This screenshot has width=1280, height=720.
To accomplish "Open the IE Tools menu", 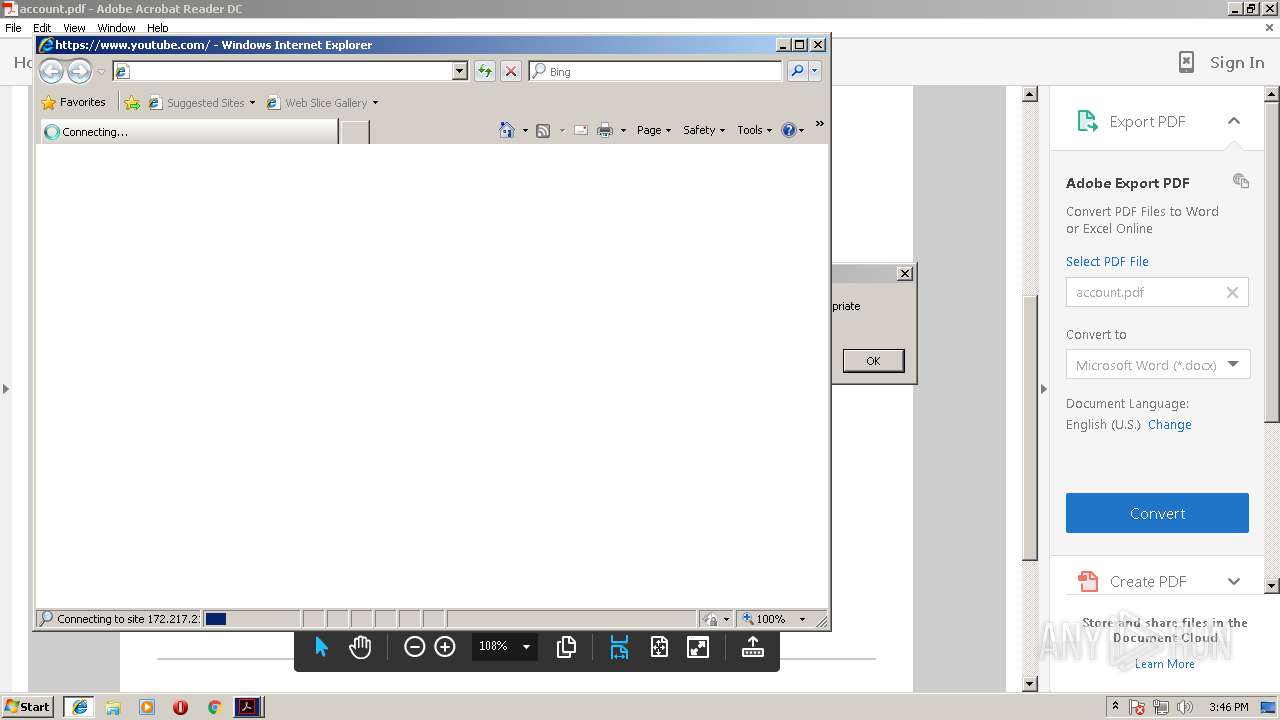I will pos(755,130).
